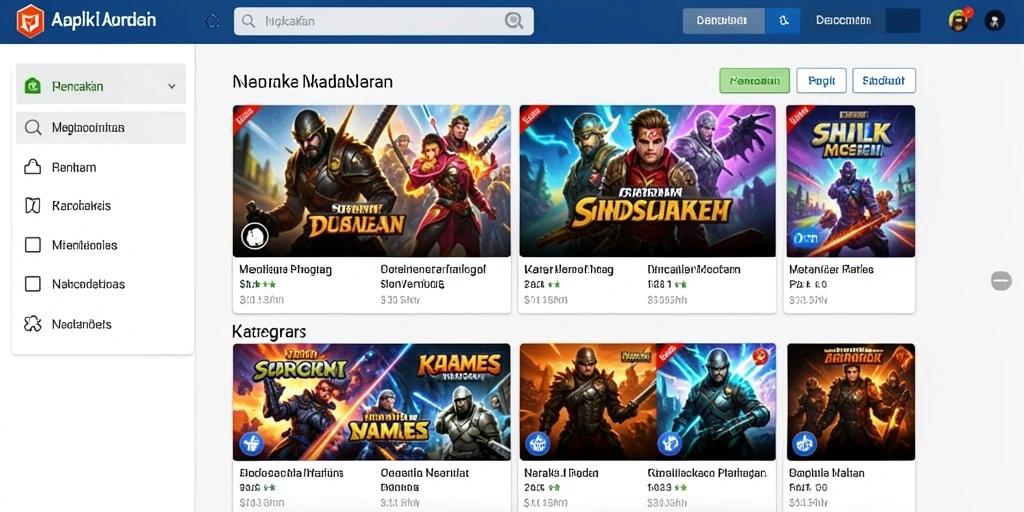The image size is (1024, 512).
Task: Open the Deoomen header link
Action: 843,21
